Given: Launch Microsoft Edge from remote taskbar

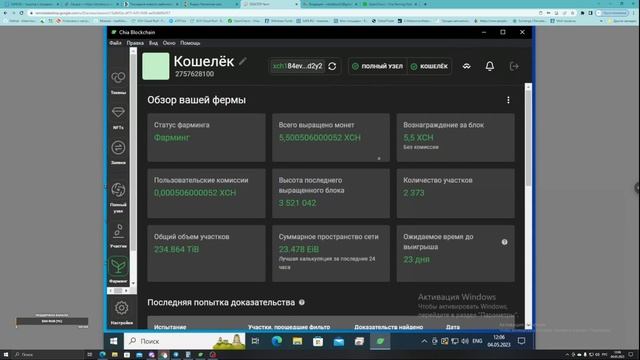Looking at the screenshot, I should click(277, 341).
